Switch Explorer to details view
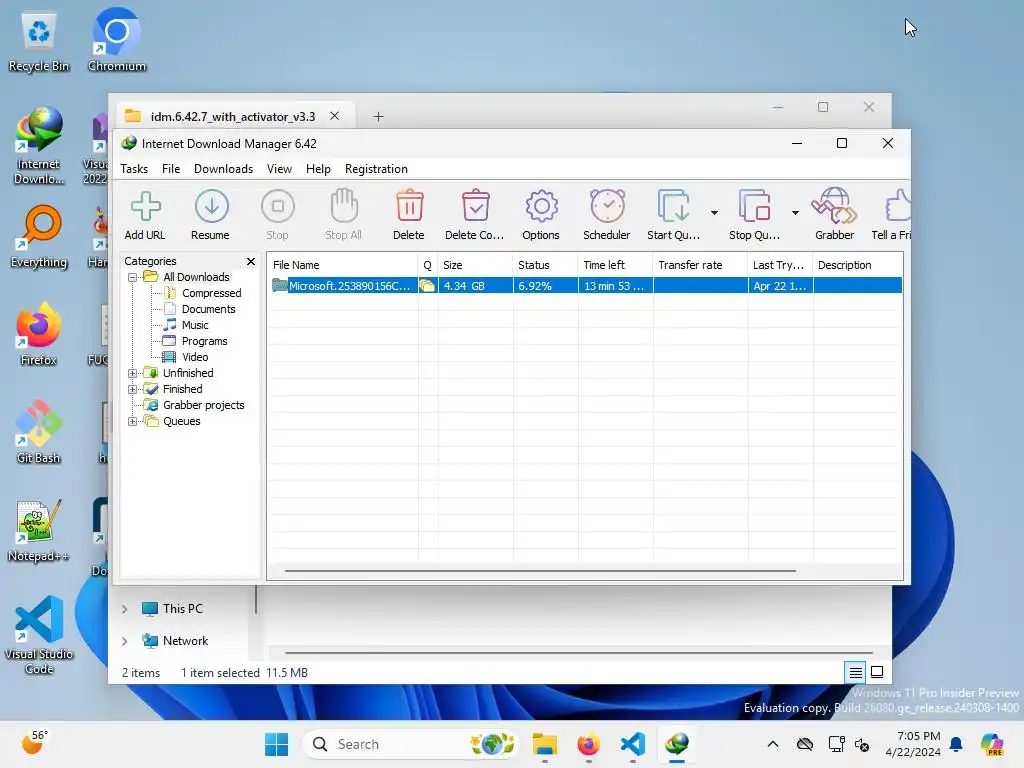The height and width of the screenshot is (768, 1024). coord(856,672)
